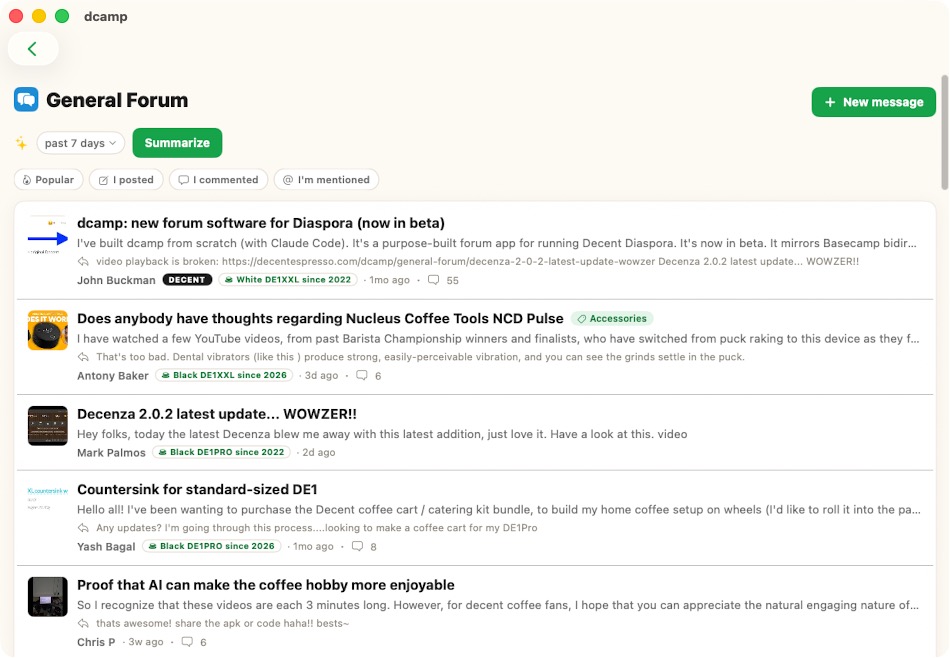950x658 pixels.
Task: Click the Dental vibrators reply preview text
Action: pos(420,357)
